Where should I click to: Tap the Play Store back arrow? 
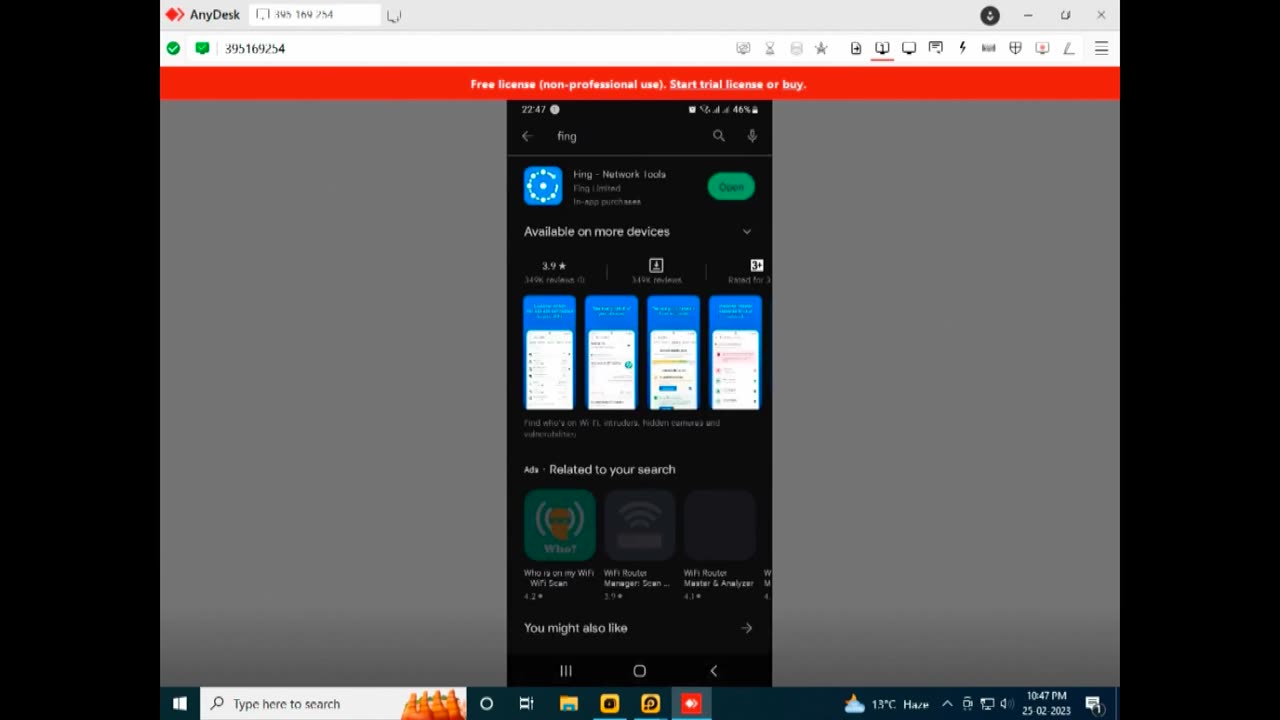coord(527,136)
